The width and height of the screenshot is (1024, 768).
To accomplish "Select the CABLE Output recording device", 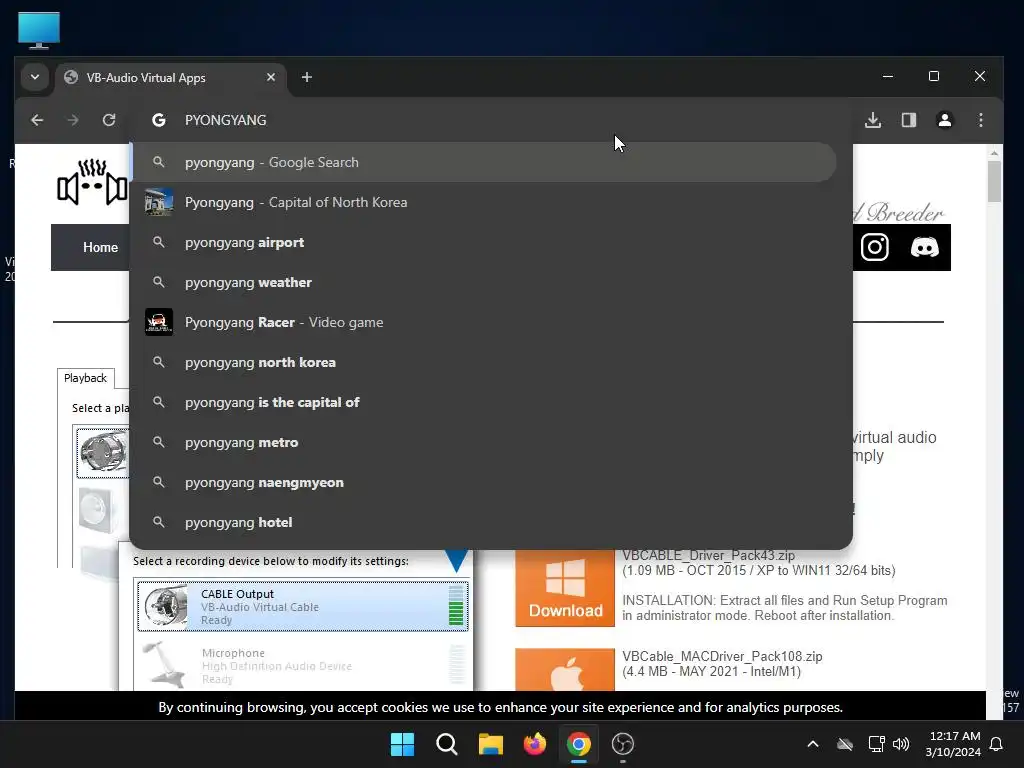I will coord(302,607).
